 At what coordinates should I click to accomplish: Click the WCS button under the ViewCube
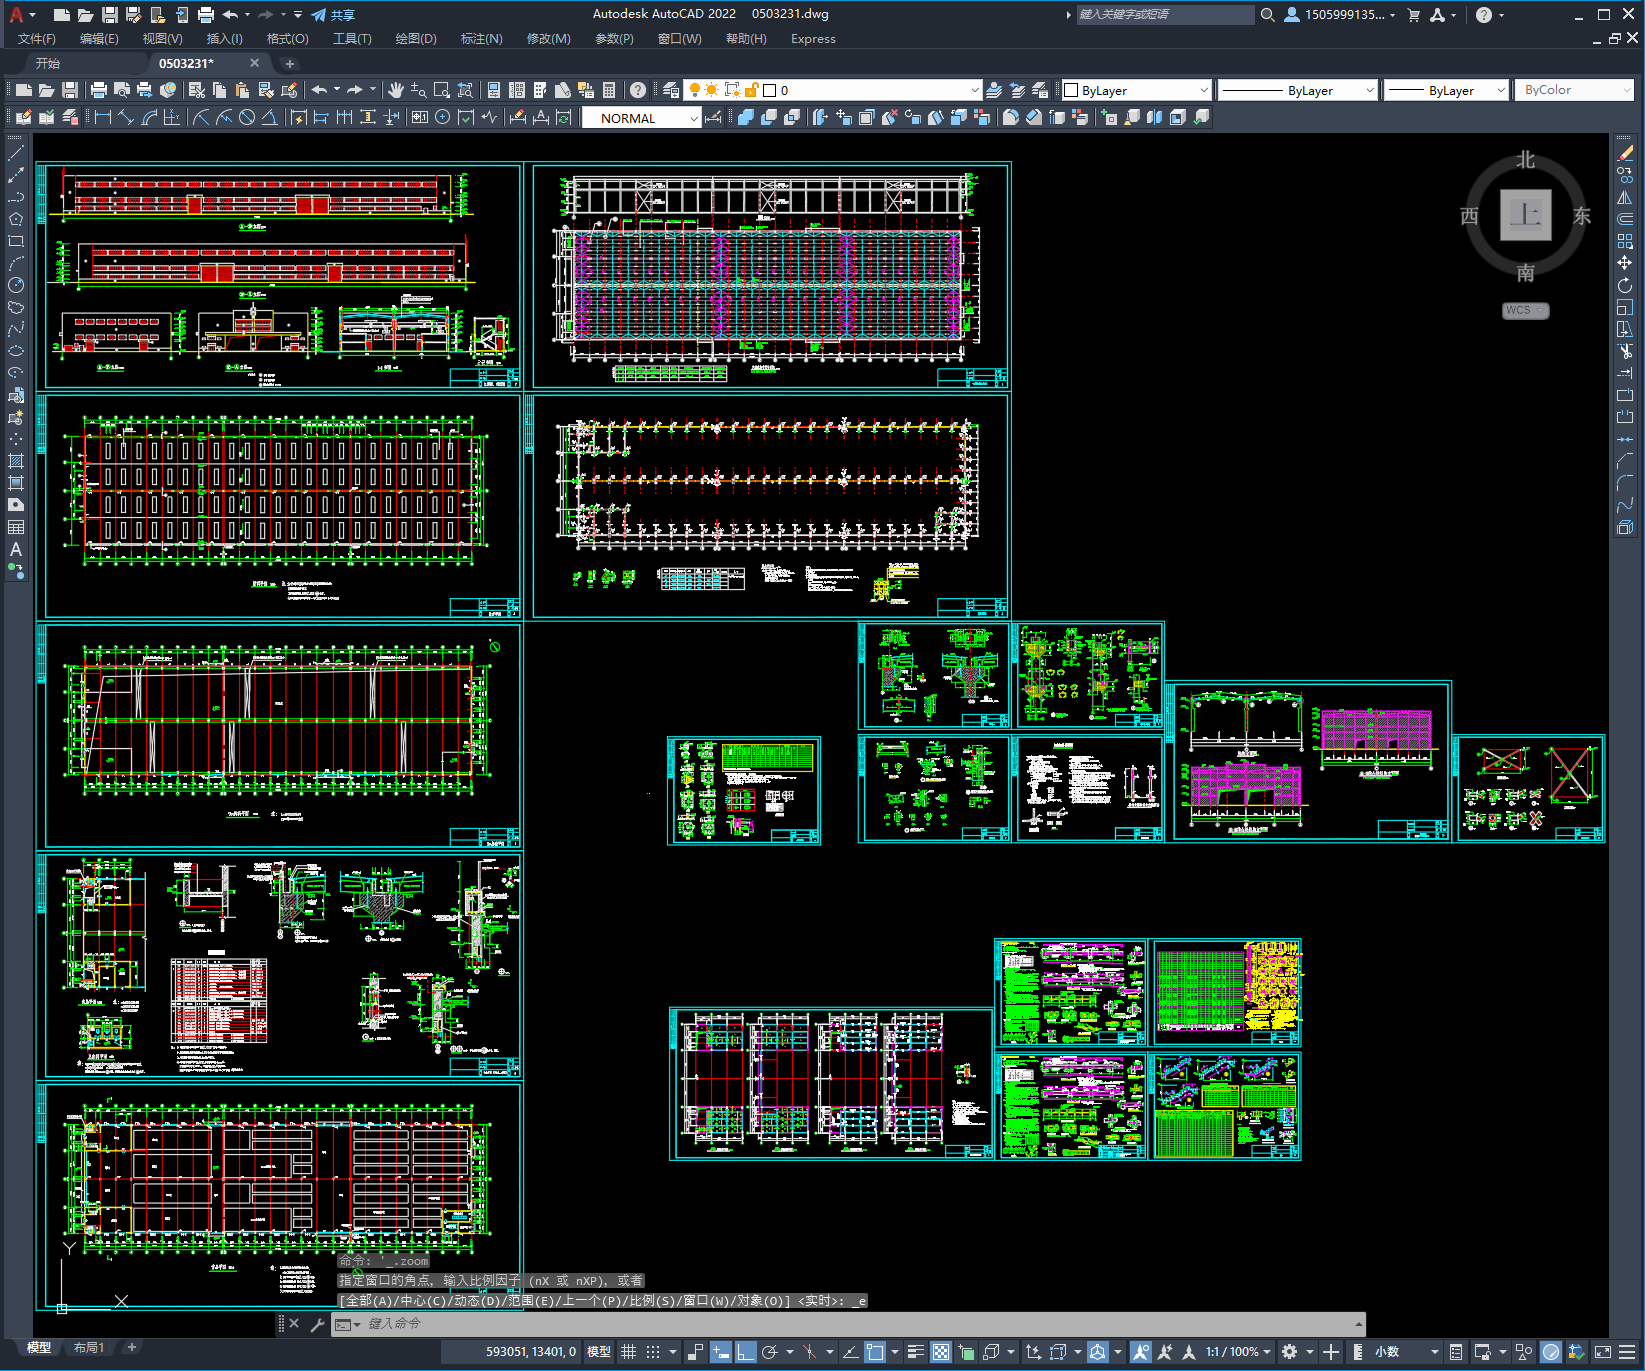coord(1524,310)
